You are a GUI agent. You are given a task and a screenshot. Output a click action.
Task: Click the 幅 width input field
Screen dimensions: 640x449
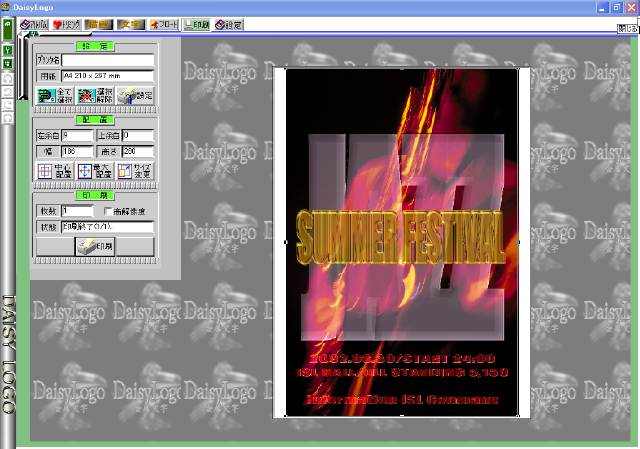[x=77, y=150]
